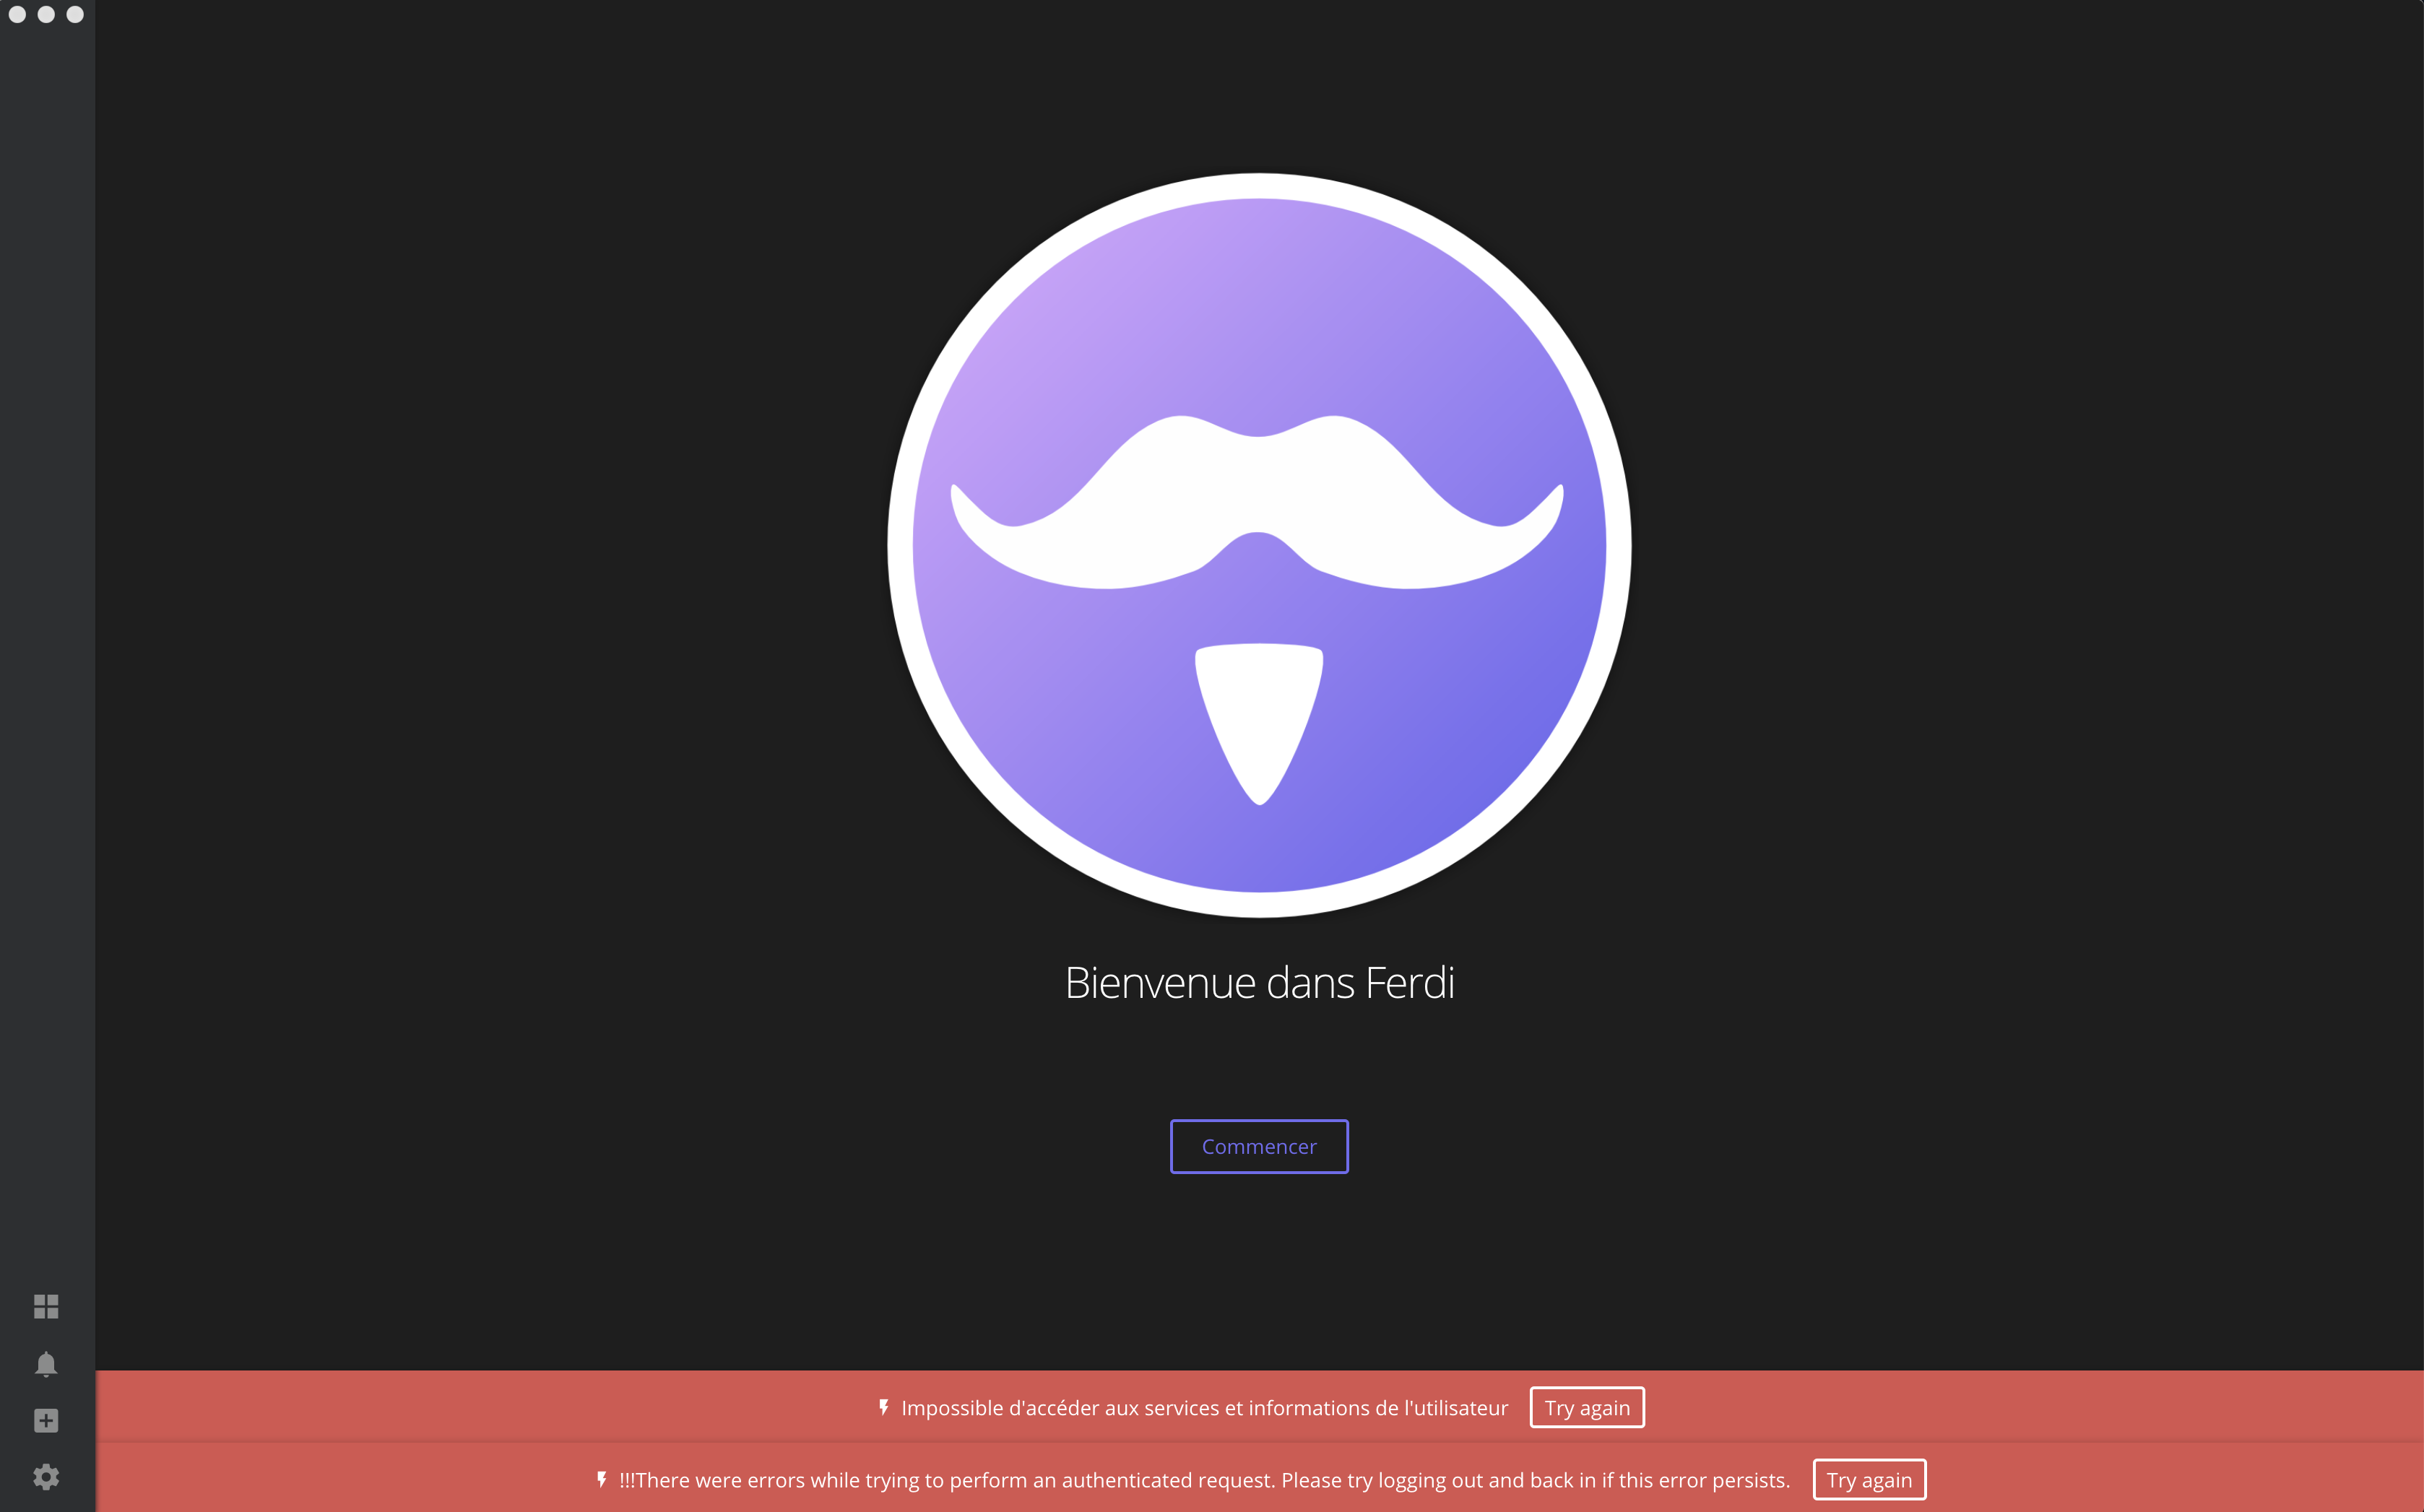Click the Commencer button
The width and height of the screenshot is (2424, 1512).
coord(1259,1146)
